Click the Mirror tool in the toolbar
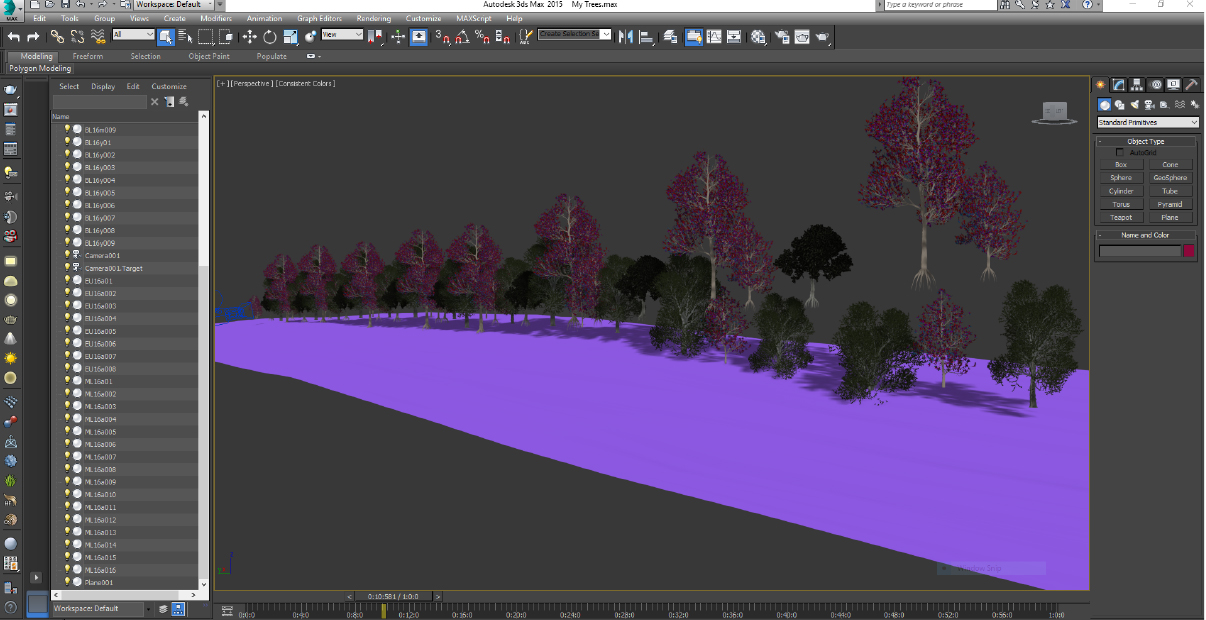Screen dimensions: 1206x620 tap(627, 37)
